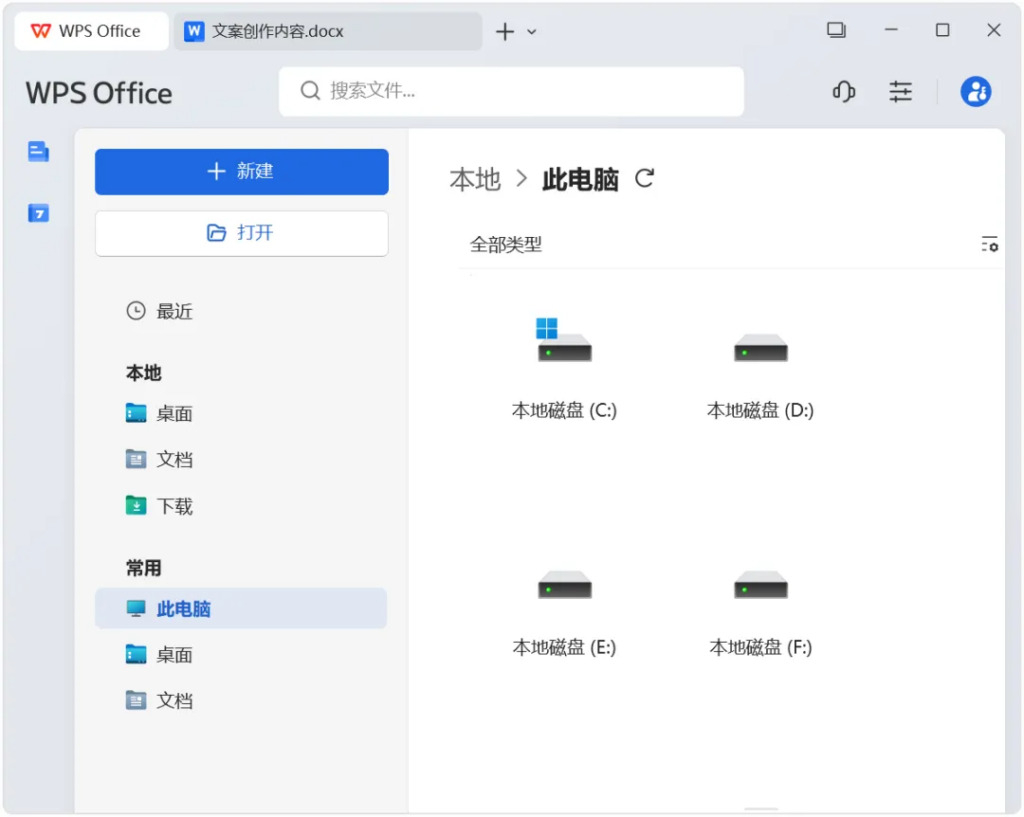Click the 搜索文件 search field
This screenshot has width=1024, height=817.
[510, 92]
